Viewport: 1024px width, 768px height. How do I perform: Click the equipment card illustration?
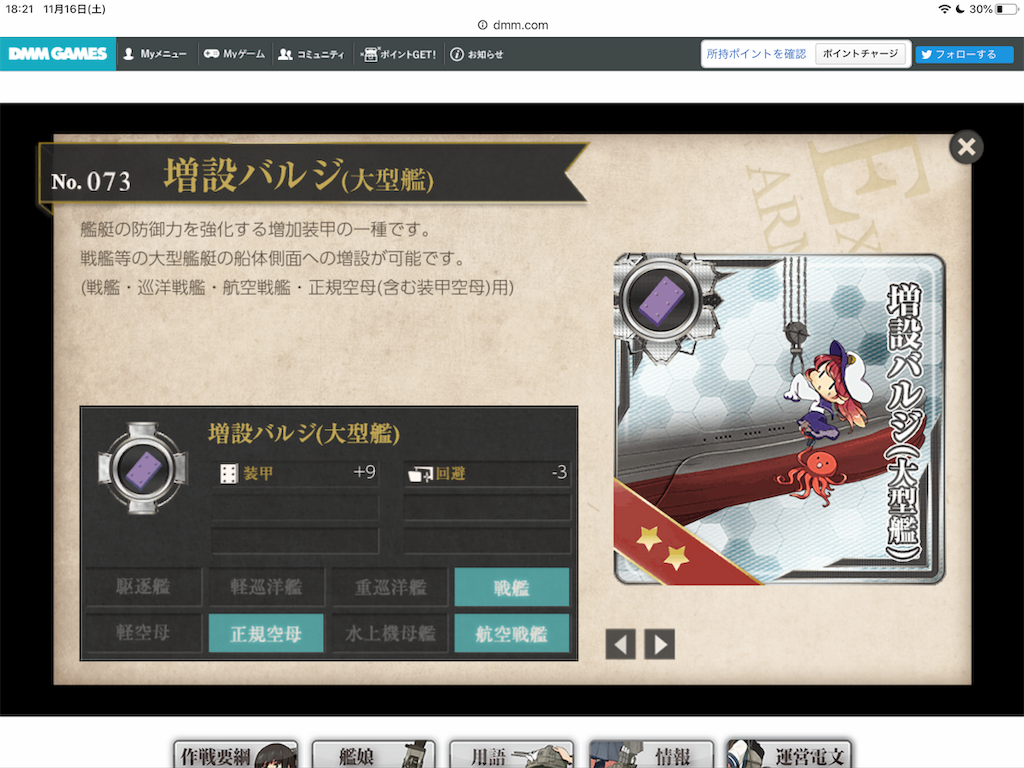pyautogui.click(x=779, y=419)
